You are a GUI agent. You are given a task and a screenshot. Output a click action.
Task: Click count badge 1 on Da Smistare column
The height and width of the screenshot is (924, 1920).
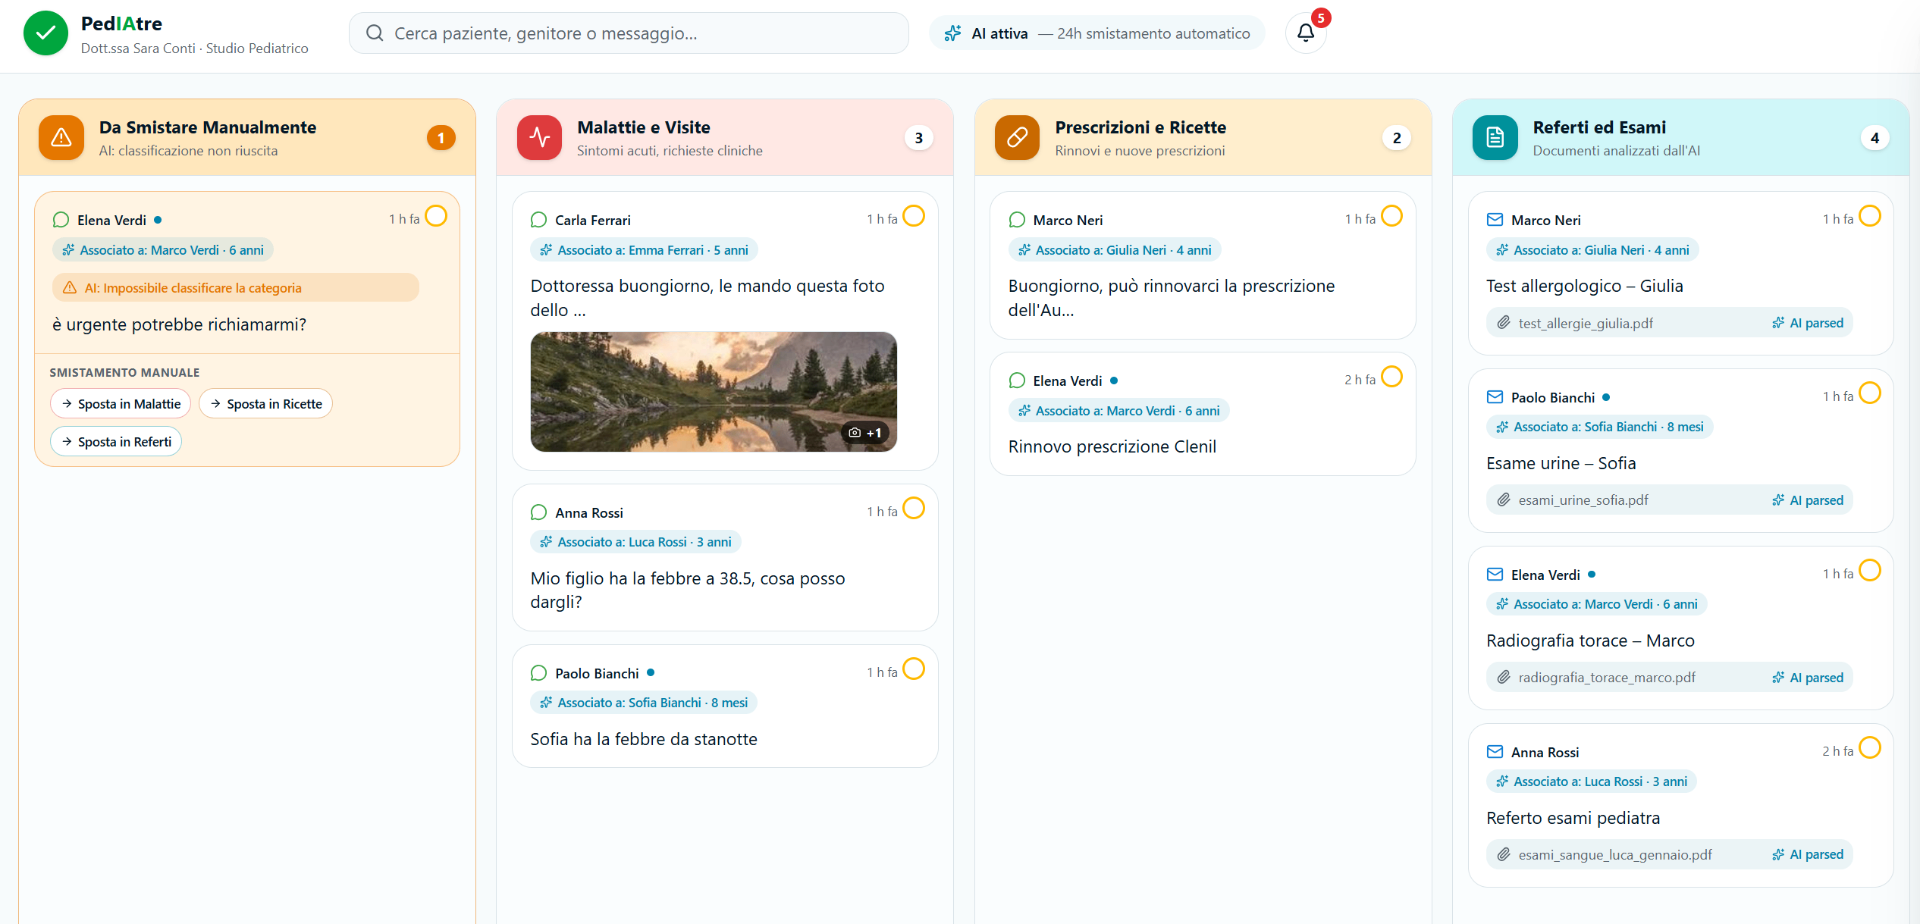(441, 138)
